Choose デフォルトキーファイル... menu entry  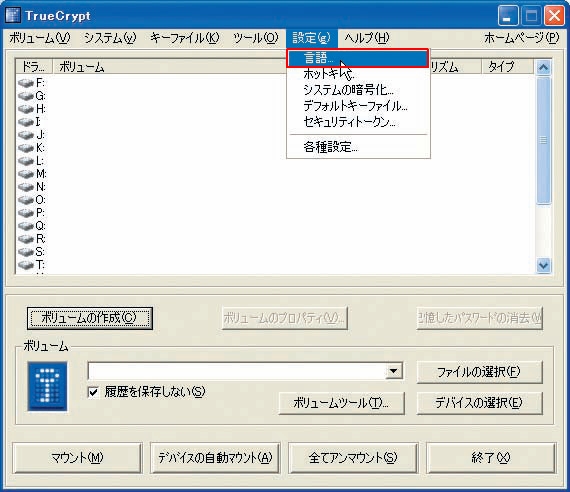click(358, 106)
